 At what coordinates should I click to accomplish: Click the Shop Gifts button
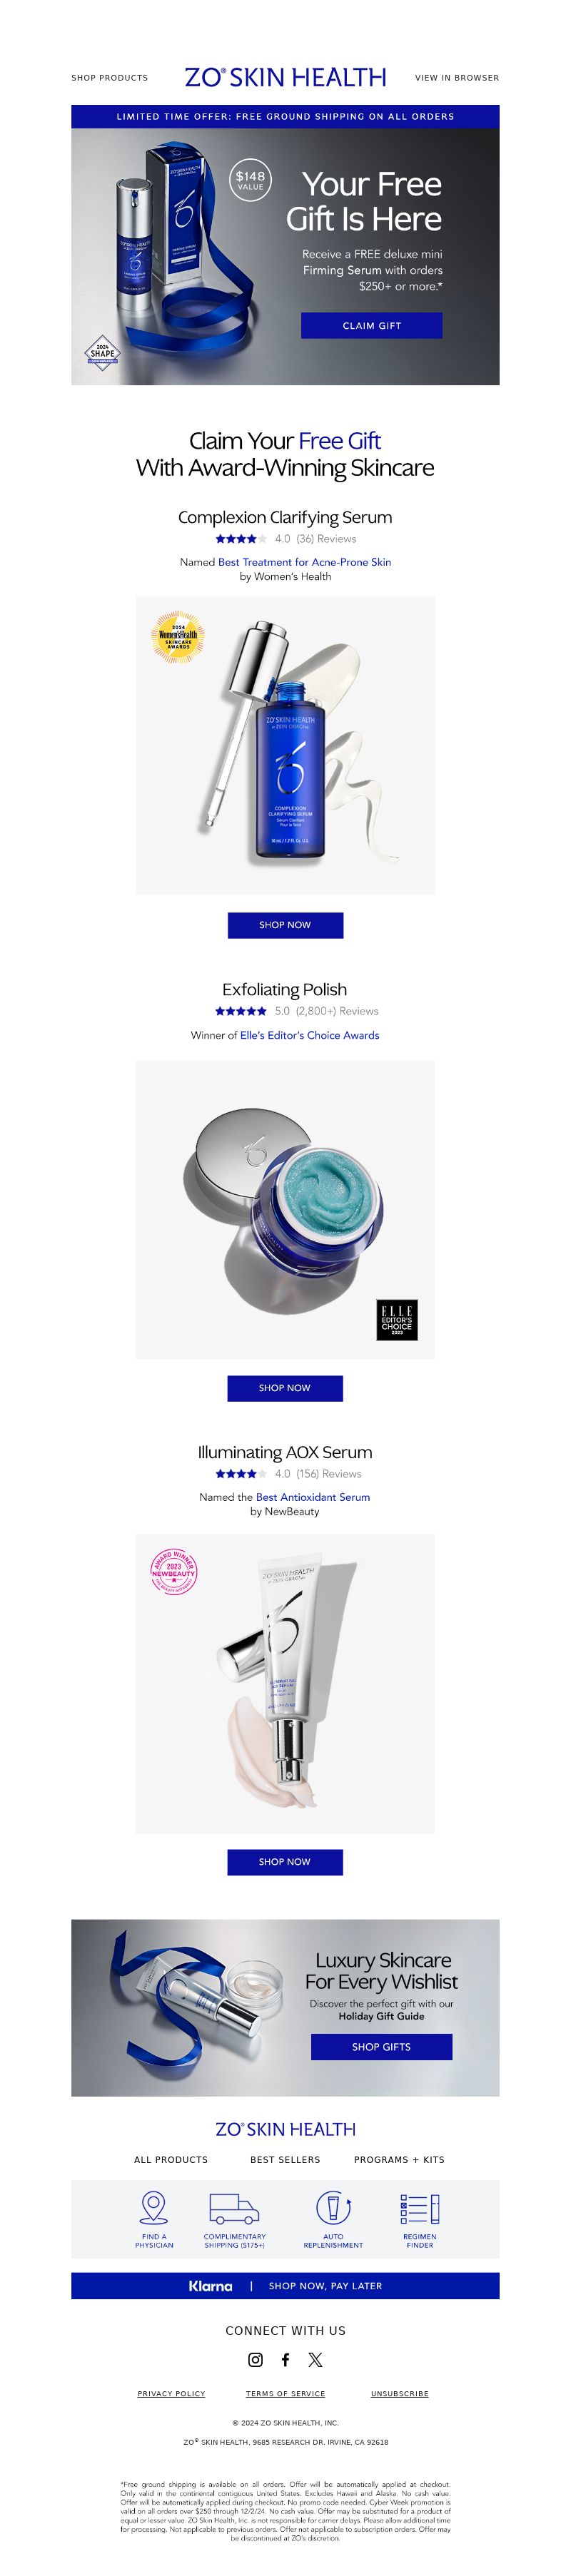(381, 2046)
